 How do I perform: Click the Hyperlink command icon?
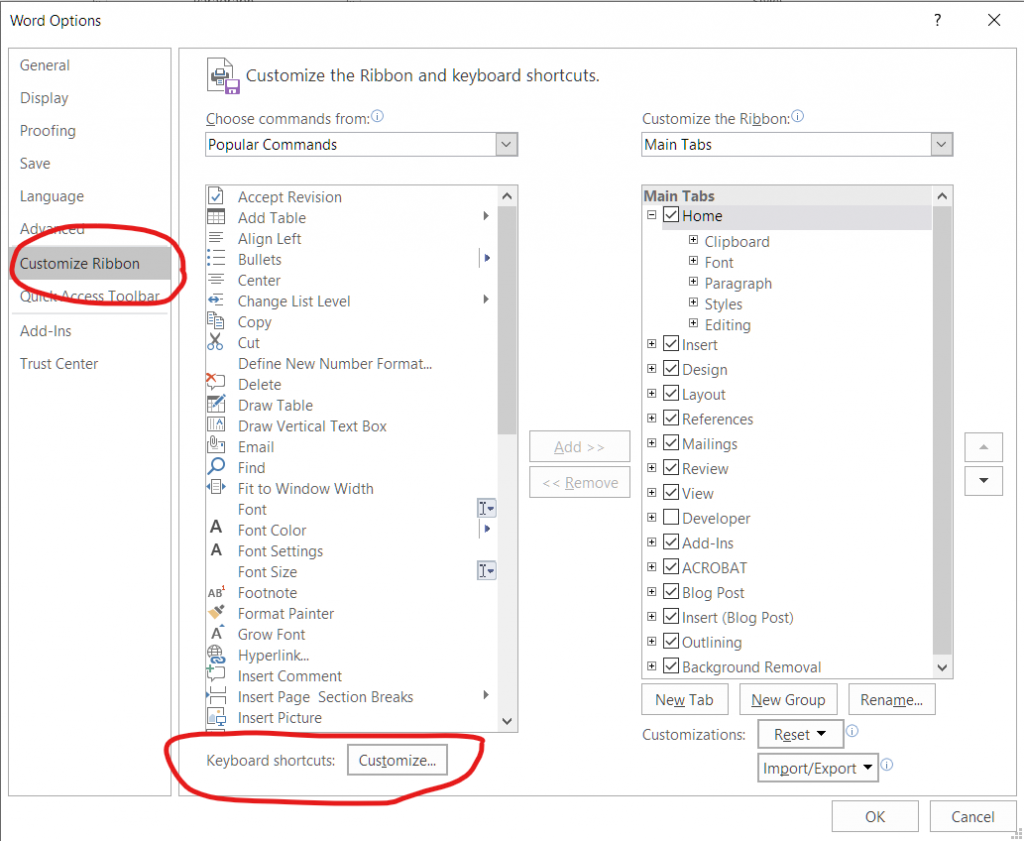point(217,655)
